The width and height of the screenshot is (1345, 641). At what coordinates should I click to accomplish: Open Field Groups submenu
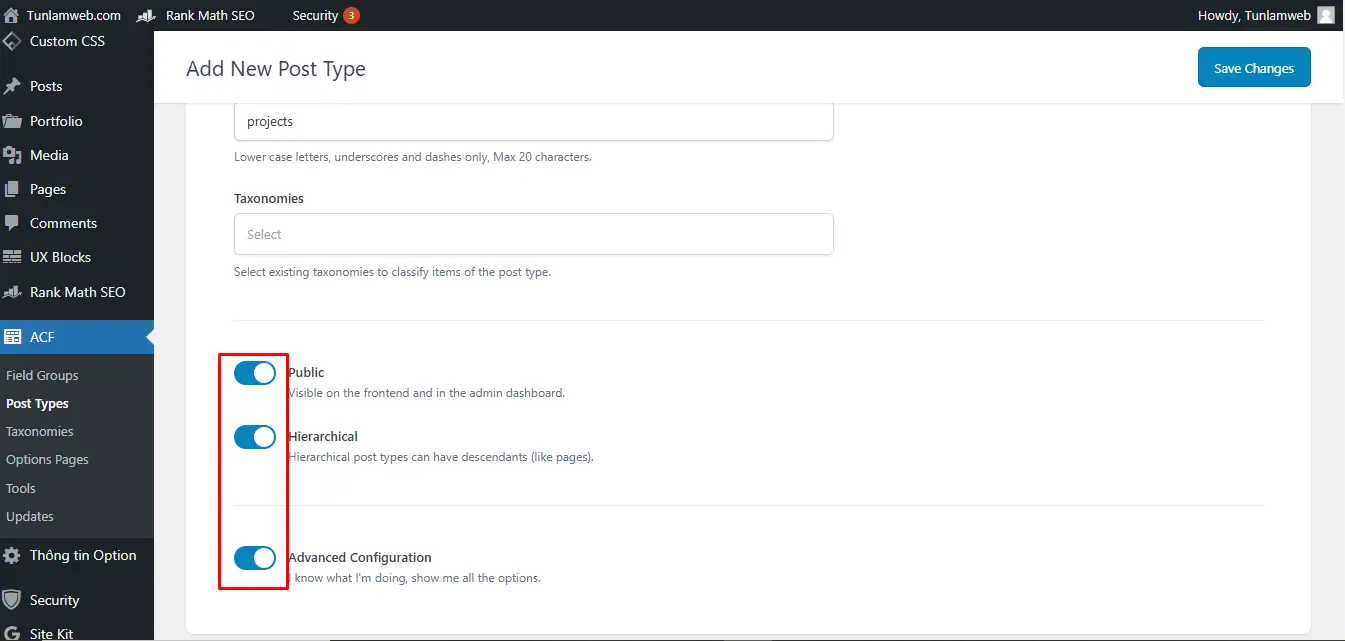click(x=42, y=375)
